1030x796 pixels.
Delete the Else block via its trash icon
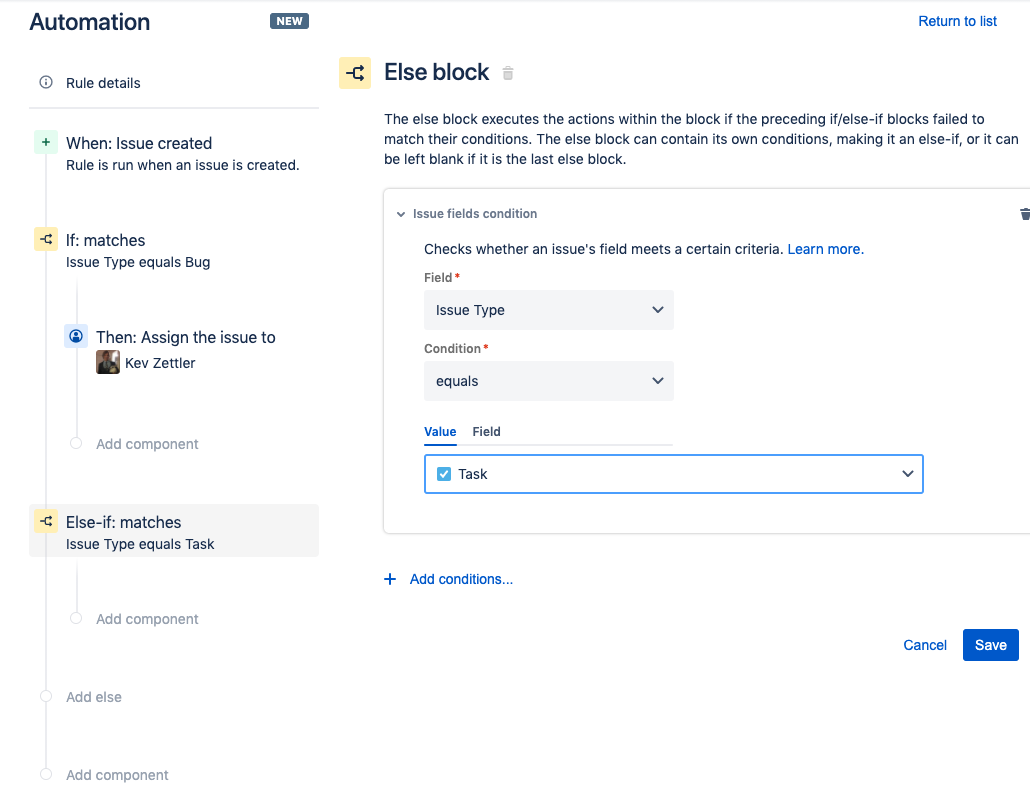click(507, 73)
